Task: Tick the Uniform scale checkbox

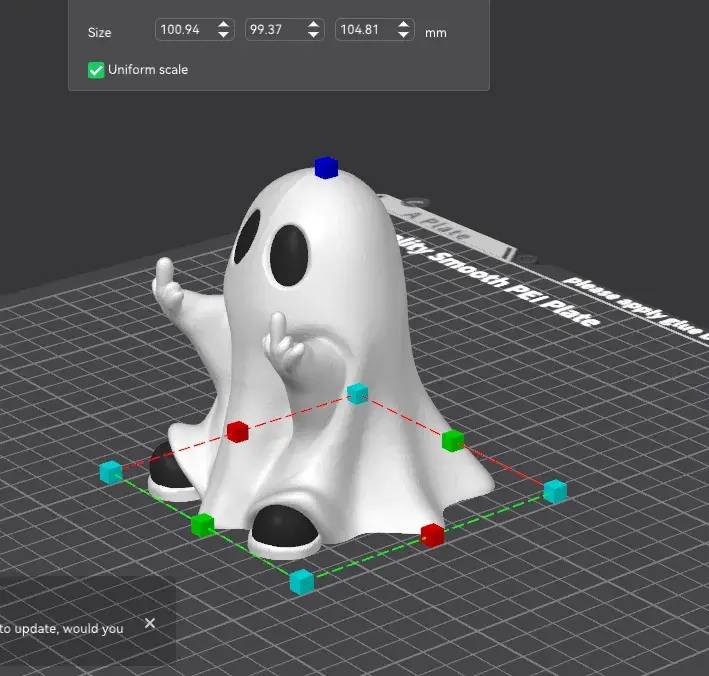Action: (96, 70)
